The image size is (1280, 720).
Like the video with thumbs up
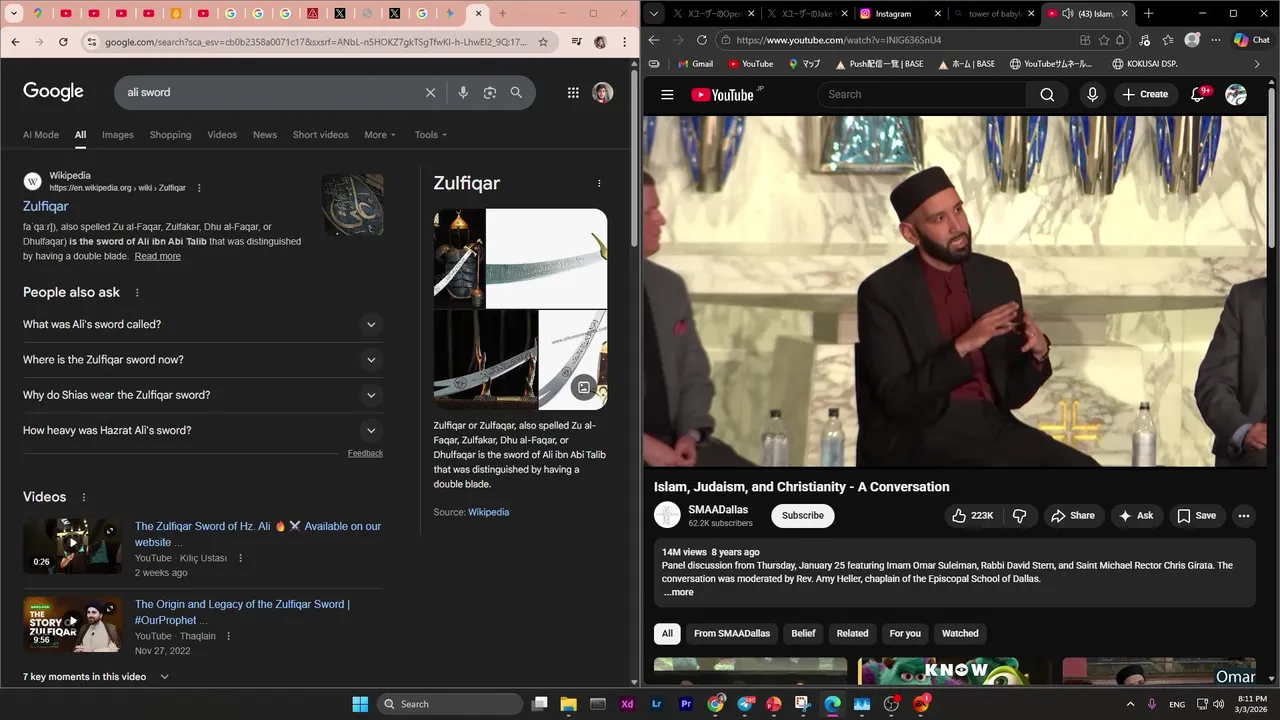click(971, 516)
